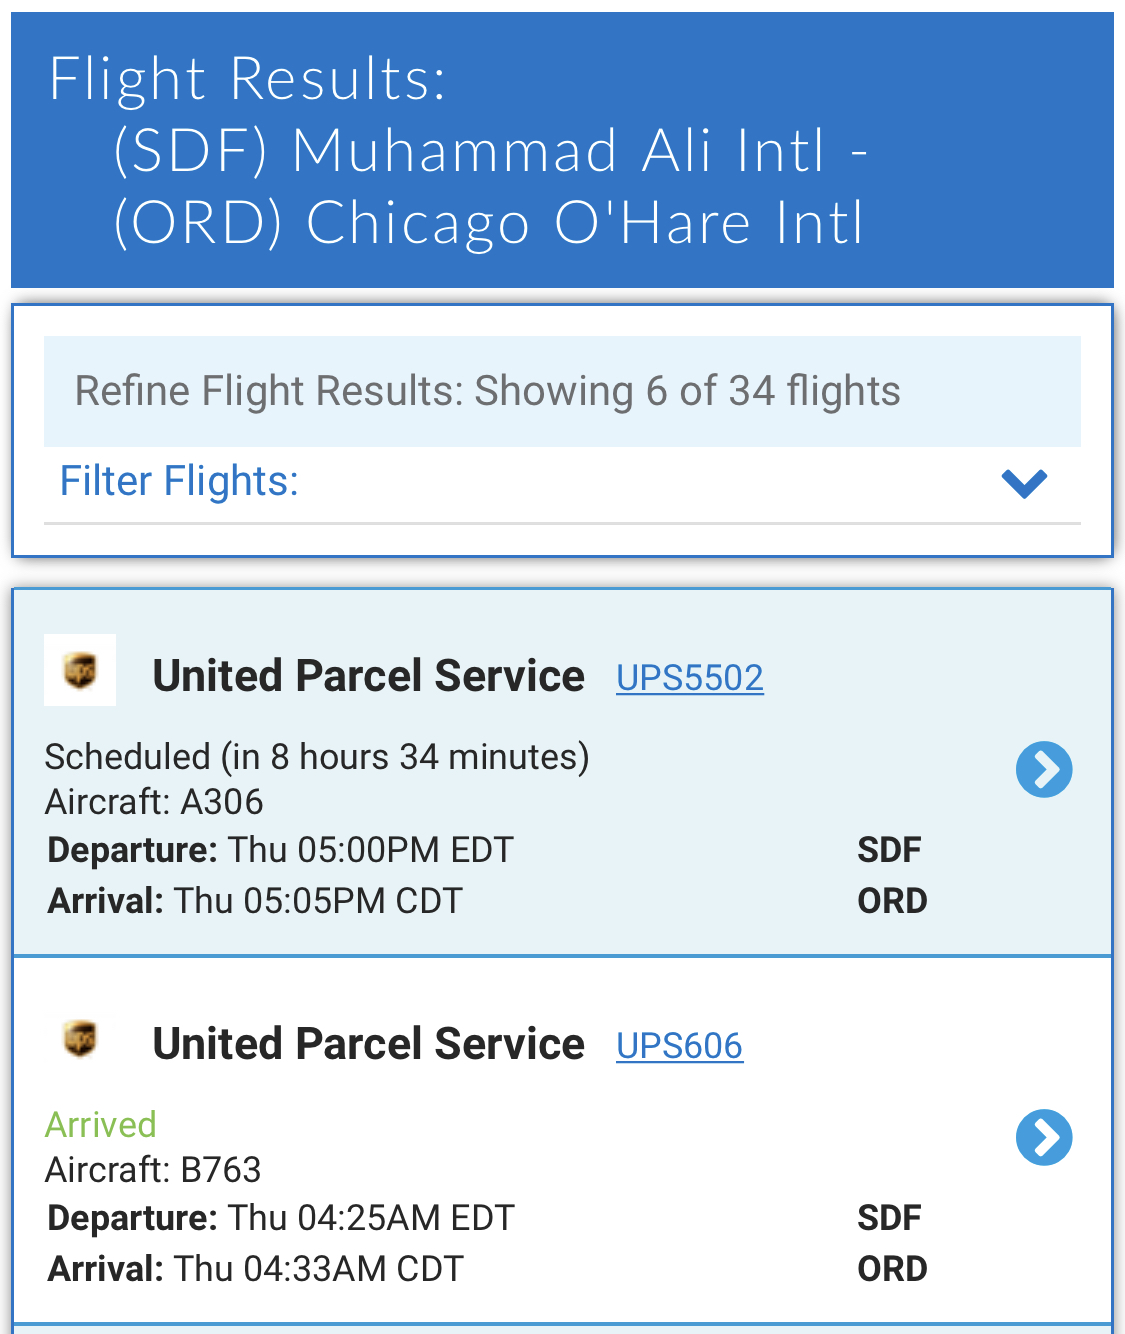
Task: Select United Parcel Service name for UPS5502
Action: click(x=368, y=676)
